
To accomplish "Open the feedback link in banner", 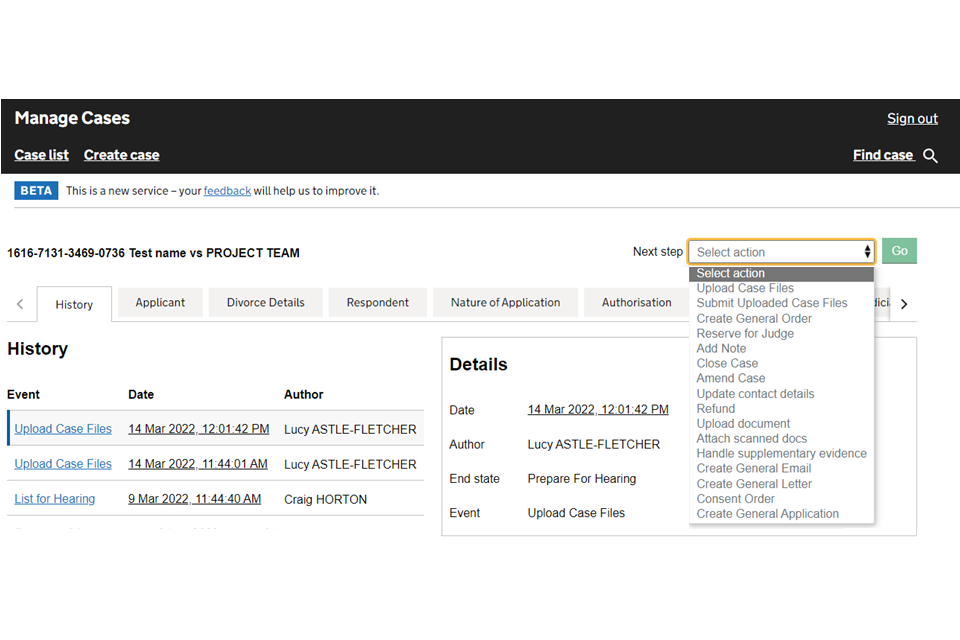I will pos(227,191).
